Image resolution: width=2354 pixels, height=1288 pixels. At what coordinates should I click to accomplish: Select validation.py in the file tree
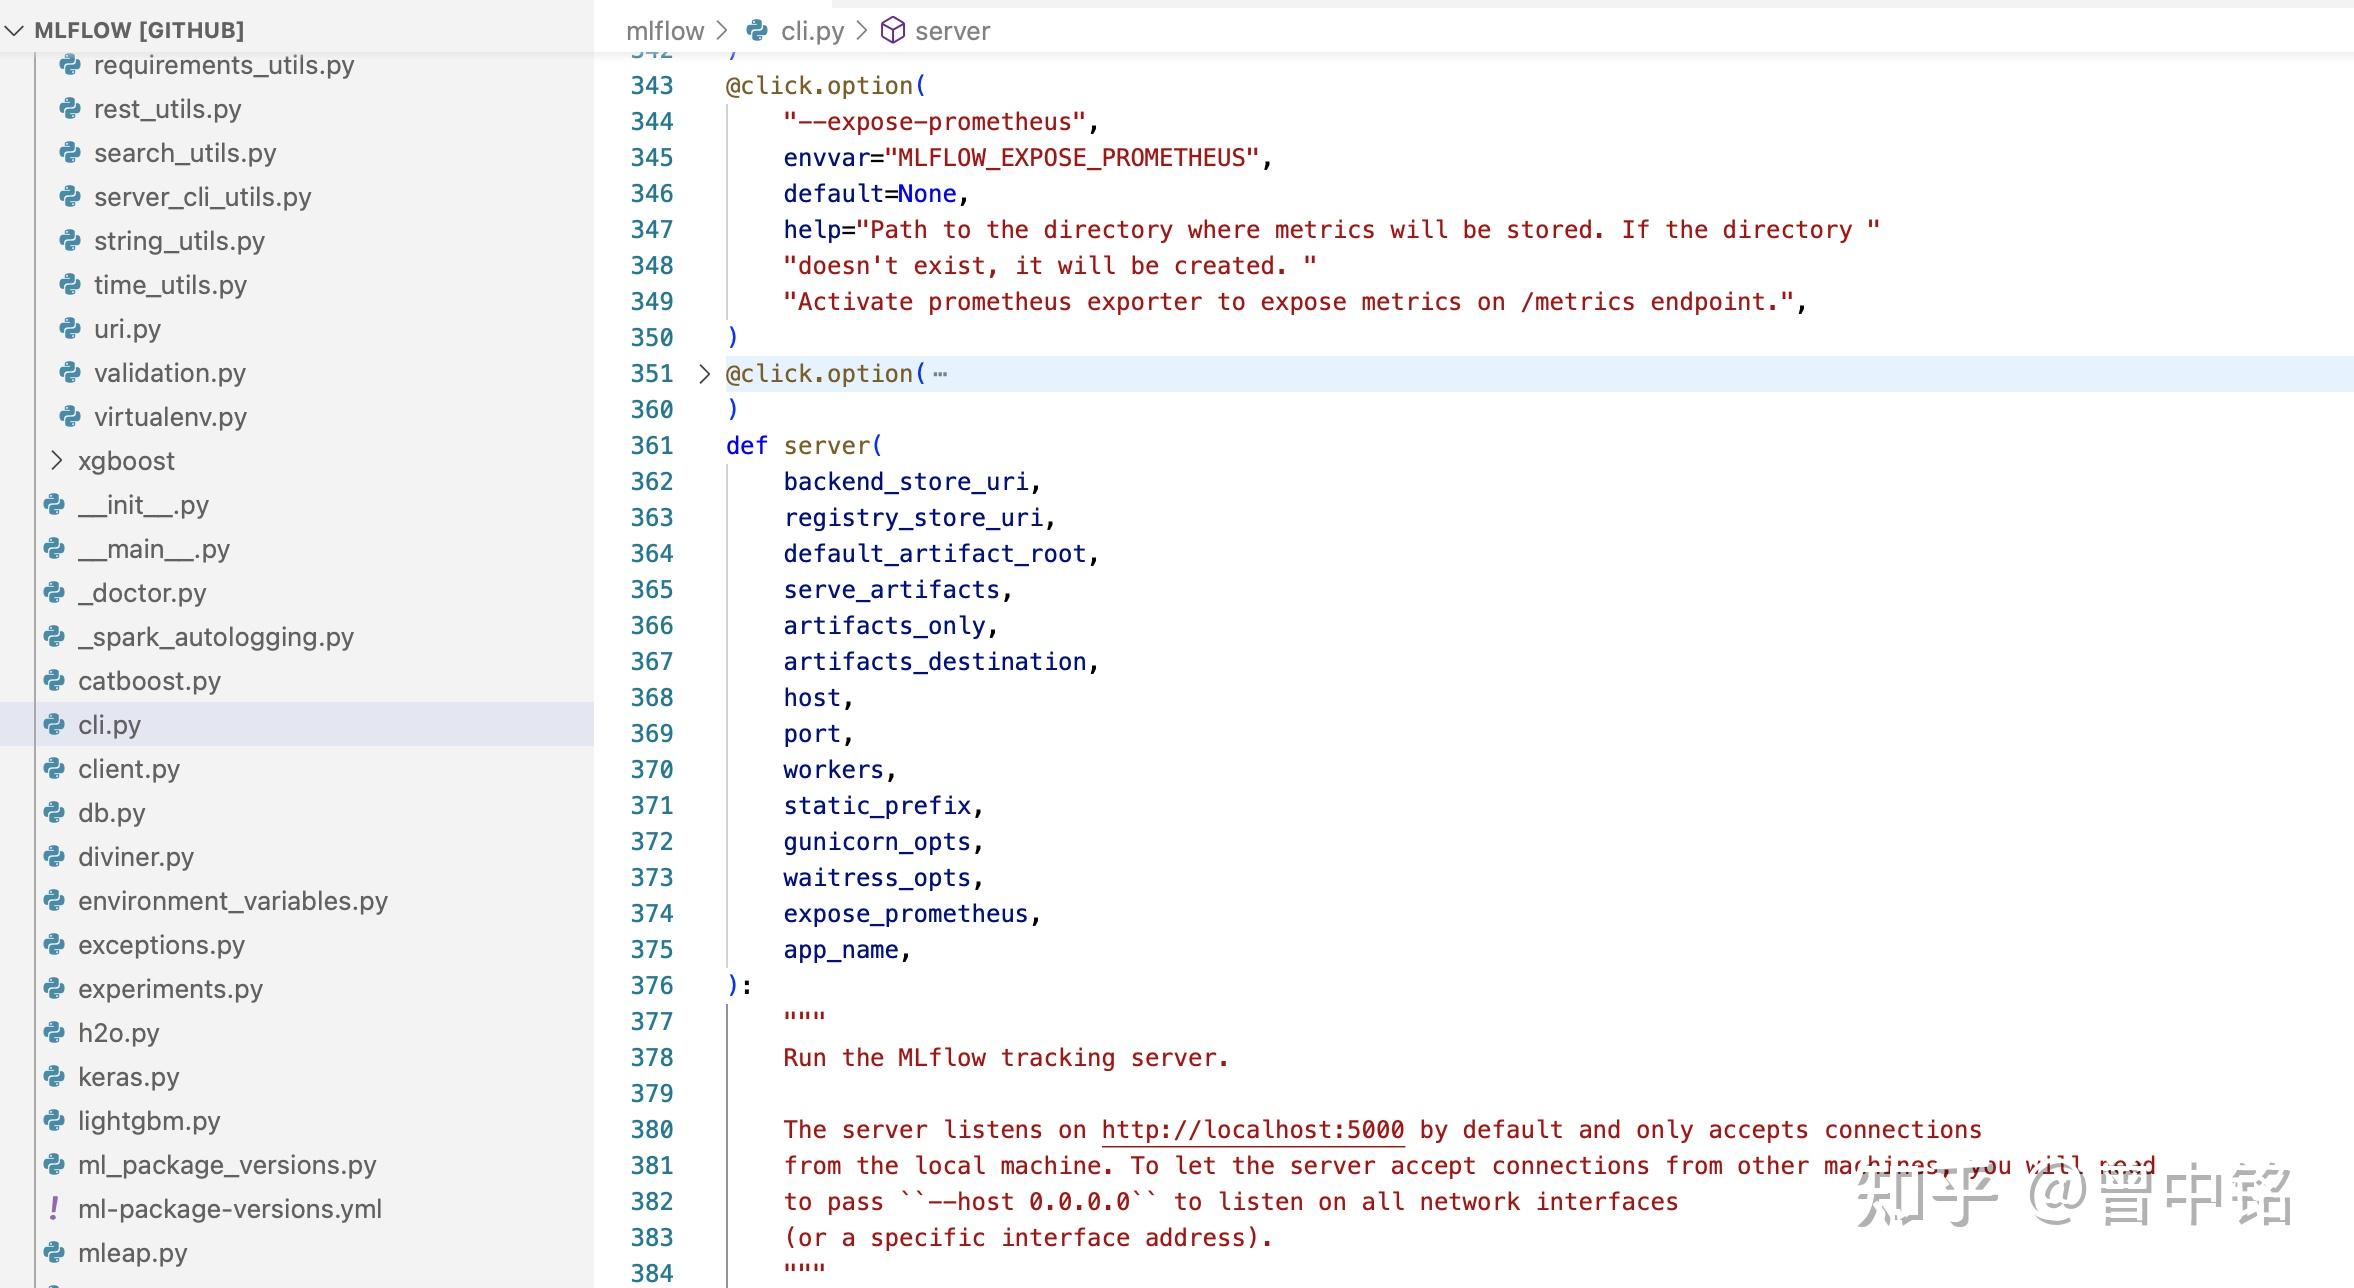tap(169, 373)
